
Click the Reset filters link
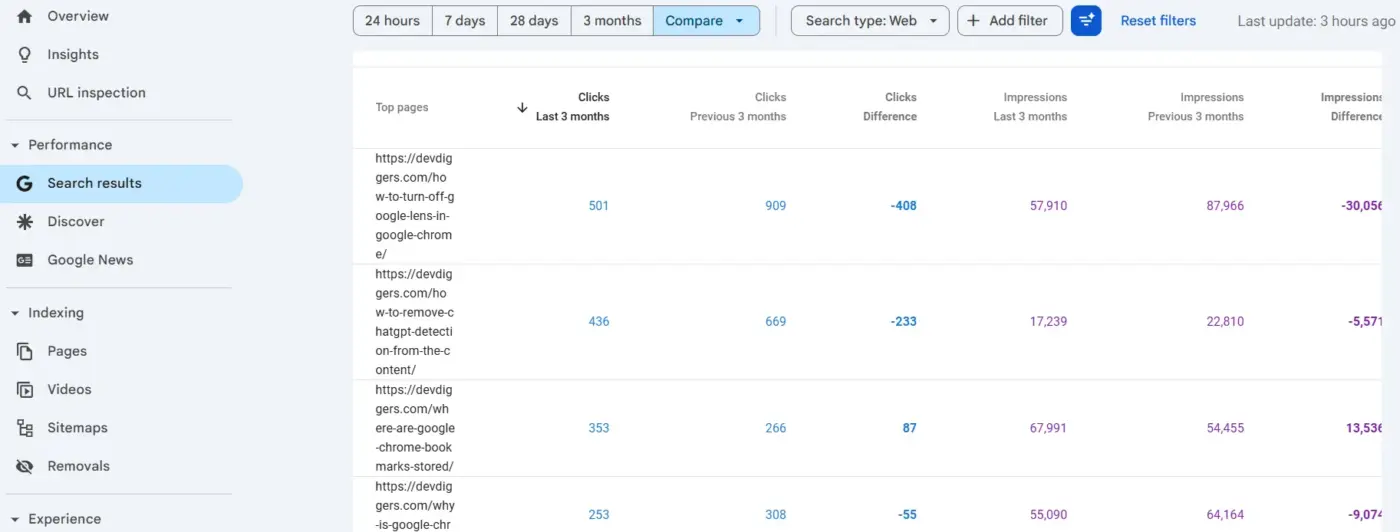pos(1158,20)
